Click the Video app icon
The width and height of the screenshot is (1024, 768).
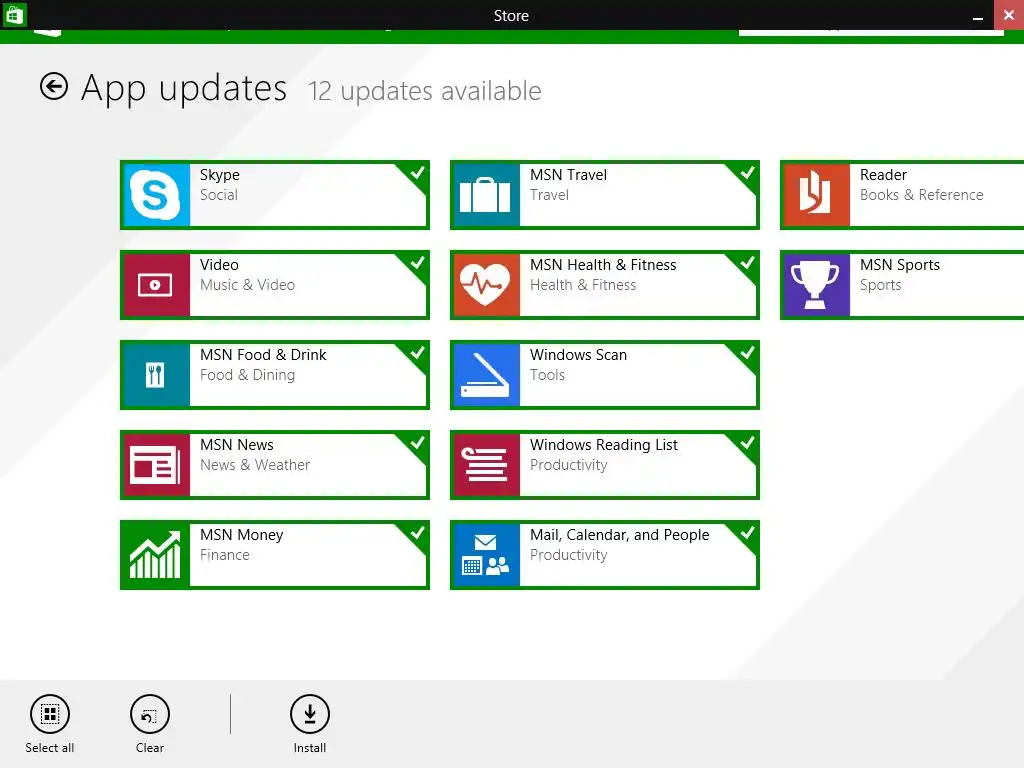click(155, 285)
